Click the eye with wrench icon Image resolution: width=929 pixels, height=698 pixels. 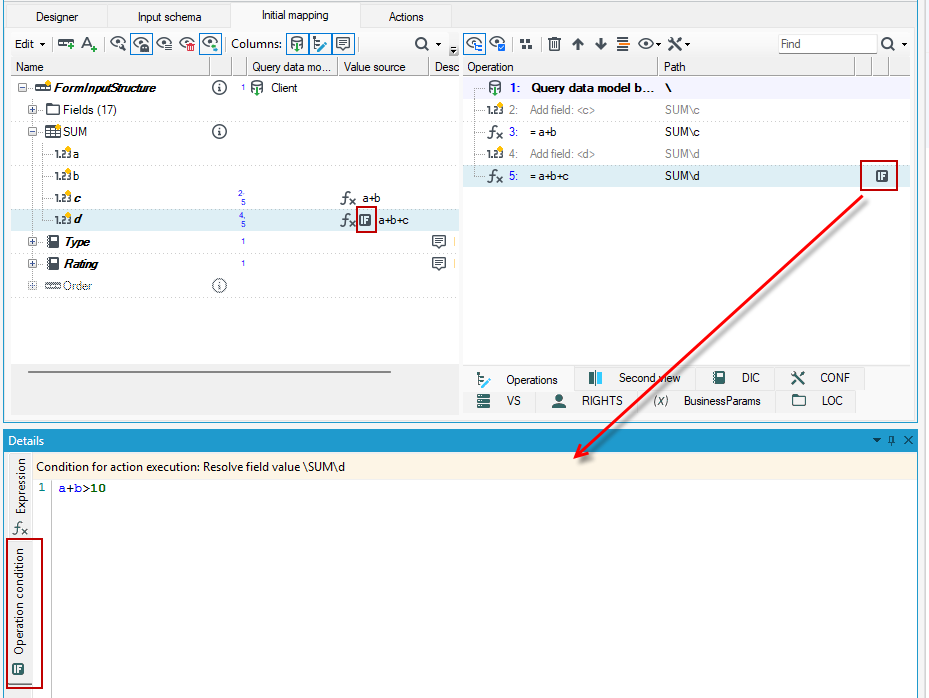coord(118,44)
